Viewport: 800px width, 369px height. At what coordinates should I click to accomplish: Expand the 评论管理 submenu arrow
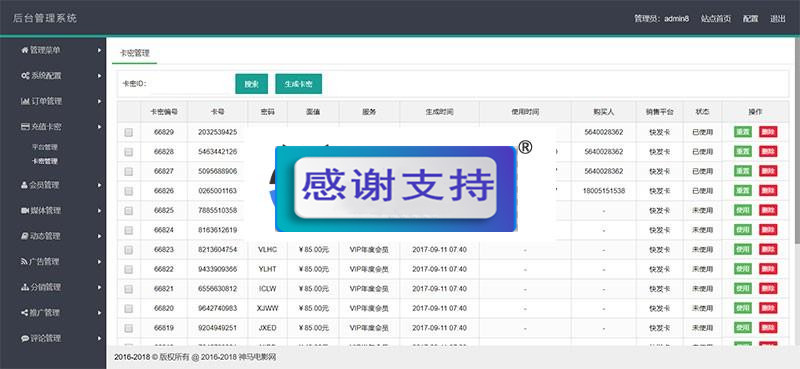coord(99,338)
